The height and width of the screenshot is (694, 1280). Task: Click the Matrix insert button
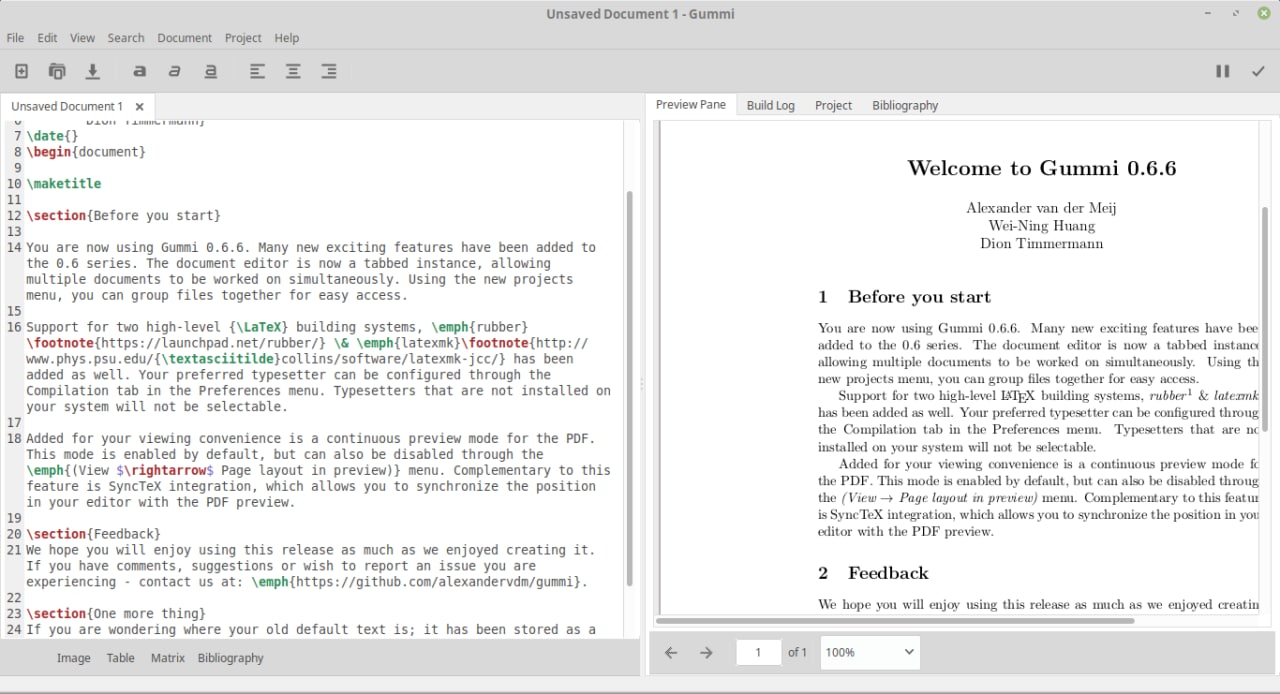pos(168,658)
